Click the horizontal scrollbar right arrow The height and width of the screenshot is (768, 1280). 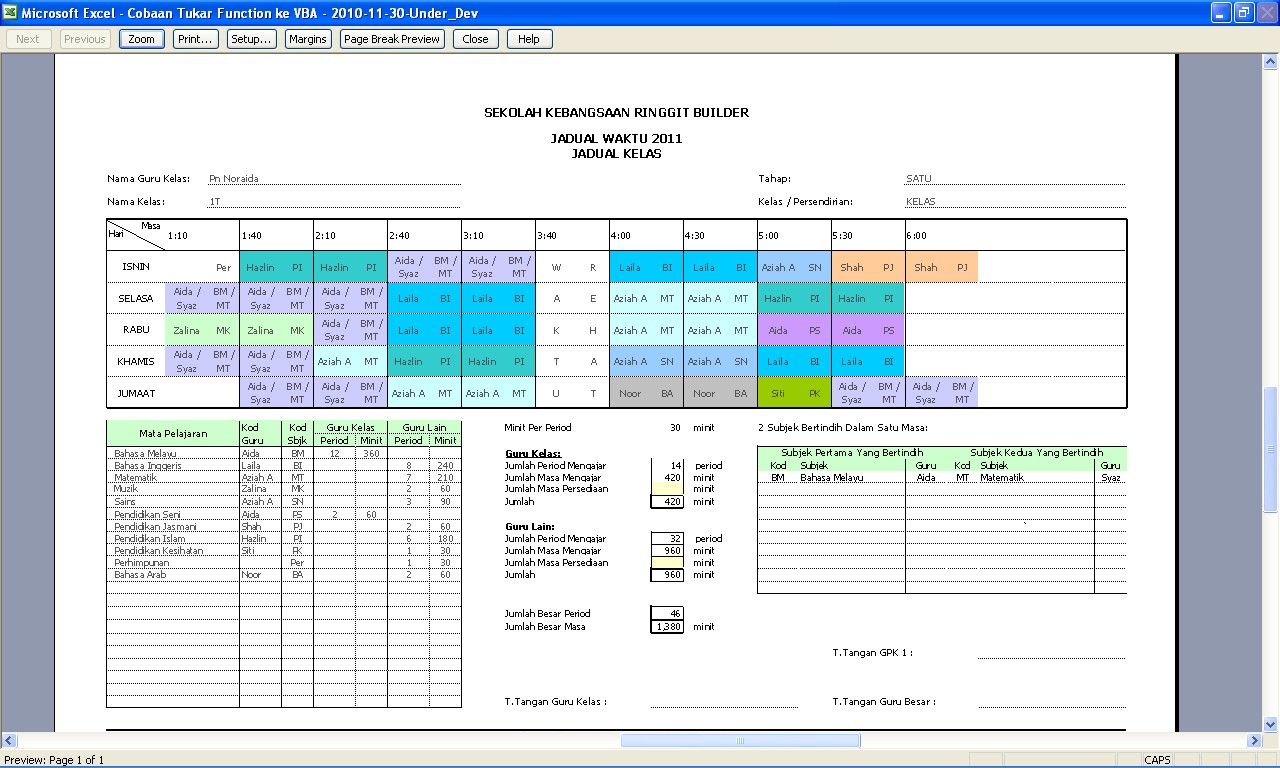pyautogui.click(x=1255, y=741)
